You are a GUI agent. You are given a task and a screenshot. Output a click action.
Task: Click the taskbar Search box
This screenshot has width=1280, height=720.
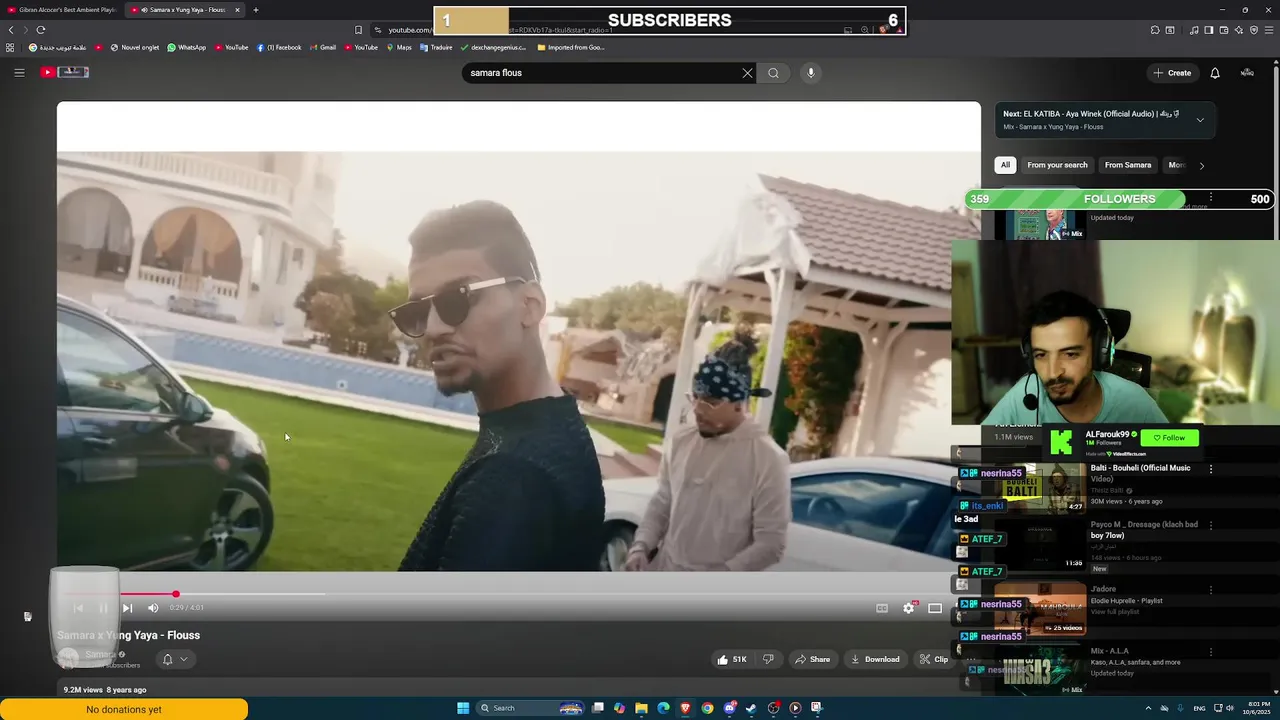(530, 708)
